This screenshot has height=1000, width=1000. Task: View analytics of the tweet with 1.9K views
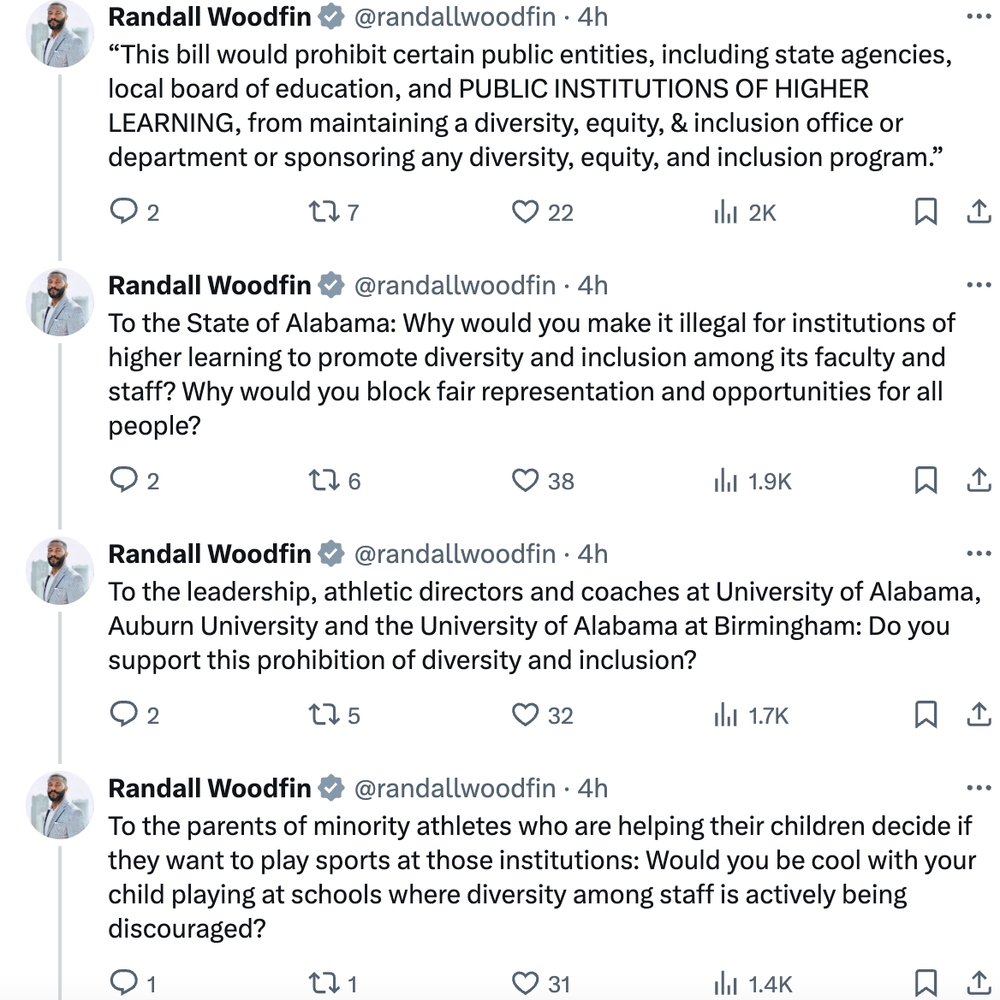pos(753,480)
